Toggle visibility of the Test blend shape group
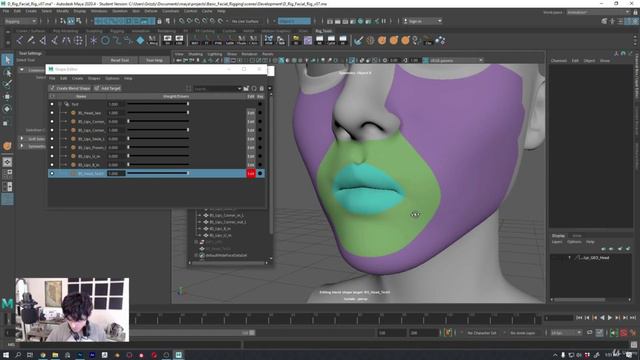The width and height of the screenshot is (640, 360). pos(52,104)
